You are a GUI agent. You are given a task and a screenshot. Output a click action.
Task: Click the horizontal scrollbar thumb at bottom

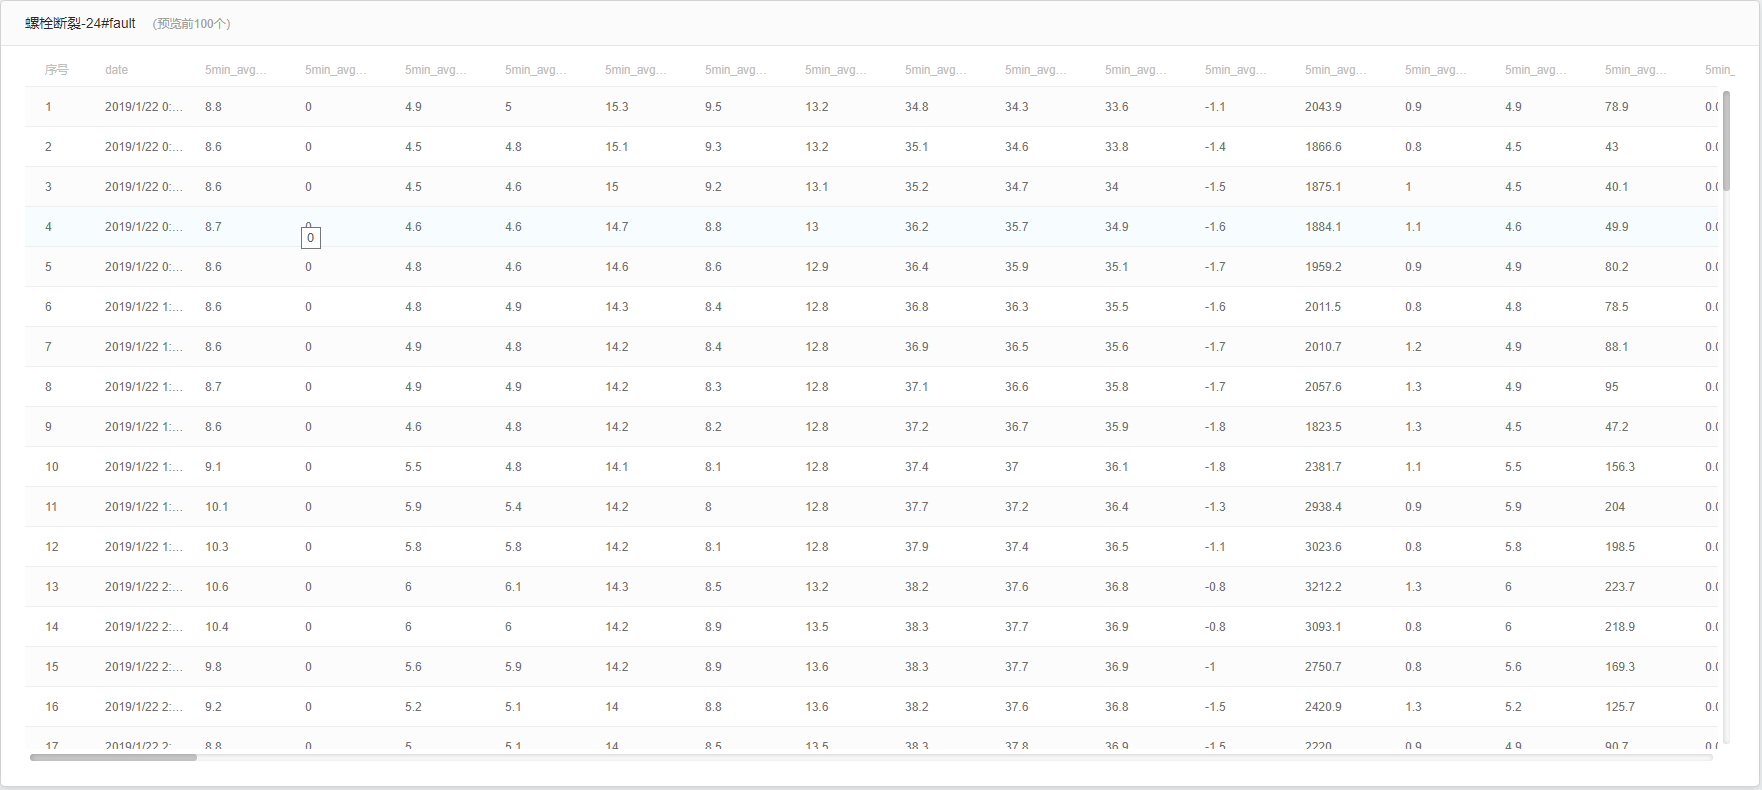[113, 757]
